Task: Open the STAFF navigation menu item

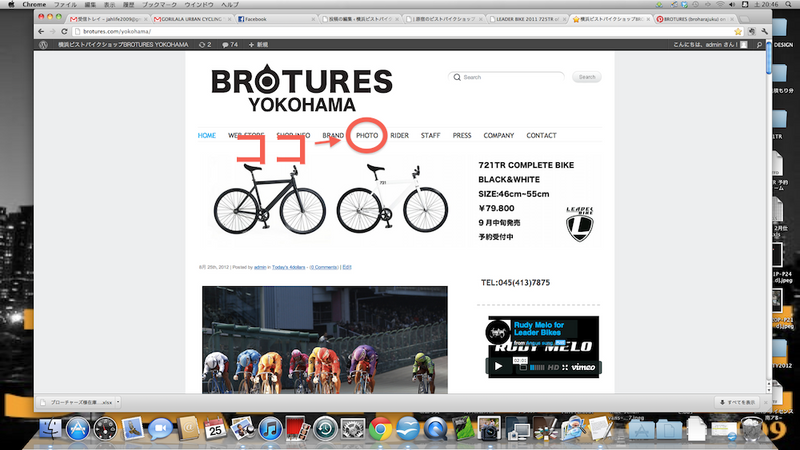Action: (x=430, y=136)
